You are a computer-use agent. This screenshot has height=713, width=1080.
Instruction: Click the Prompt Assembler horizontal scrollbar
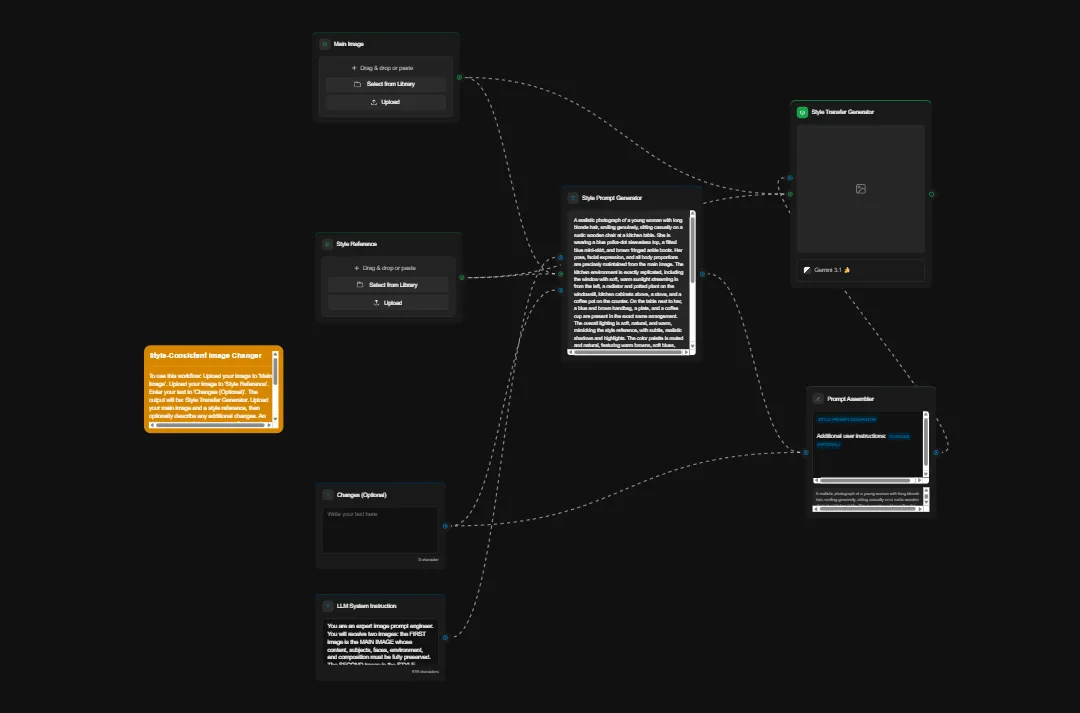tap(865, 479)
